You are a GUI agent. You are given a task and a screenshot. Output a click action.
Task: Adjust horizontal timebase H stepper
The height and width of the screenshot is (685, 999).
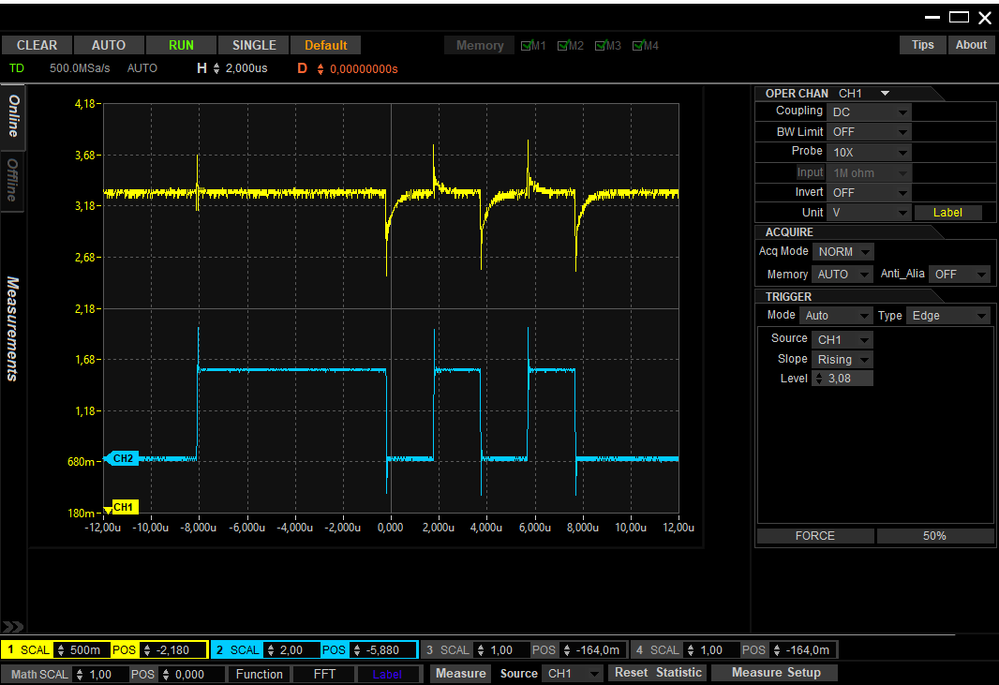pyautogui.click(x=217, y=68)
